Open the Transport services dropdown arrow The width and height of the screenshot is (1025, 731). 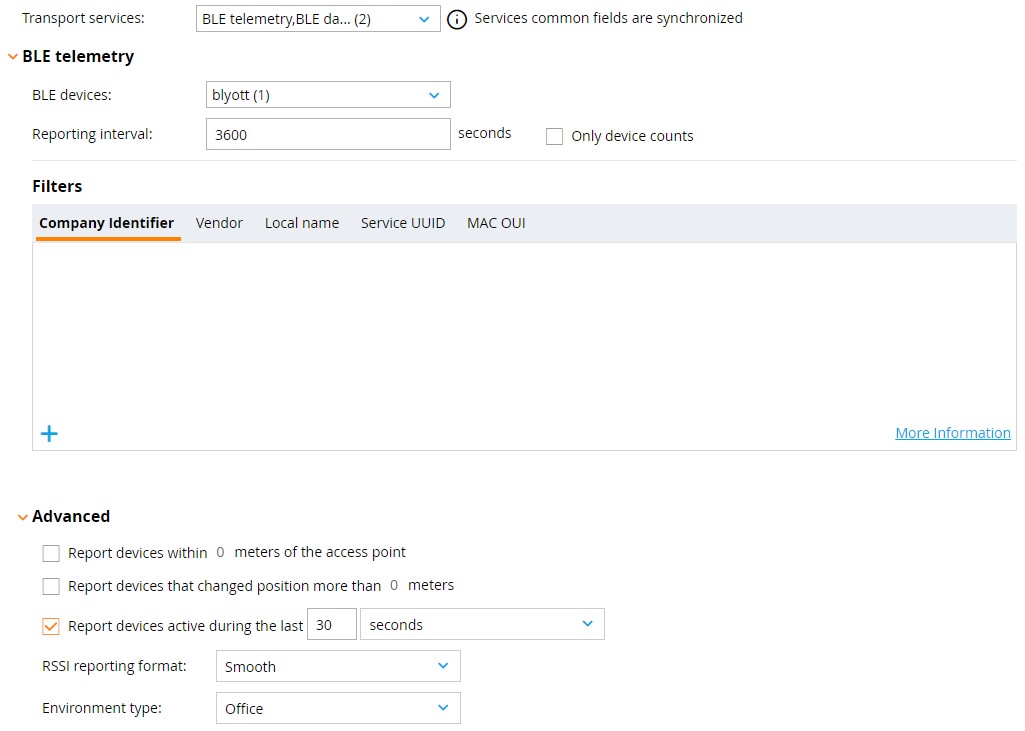point(424,18)
